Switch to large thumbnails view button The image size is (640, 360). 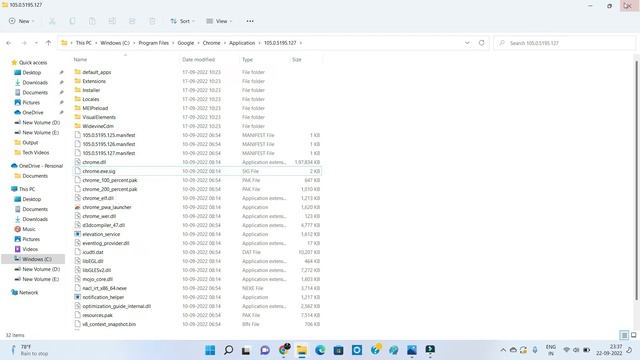pyautogui.click(x=633, y=335)
